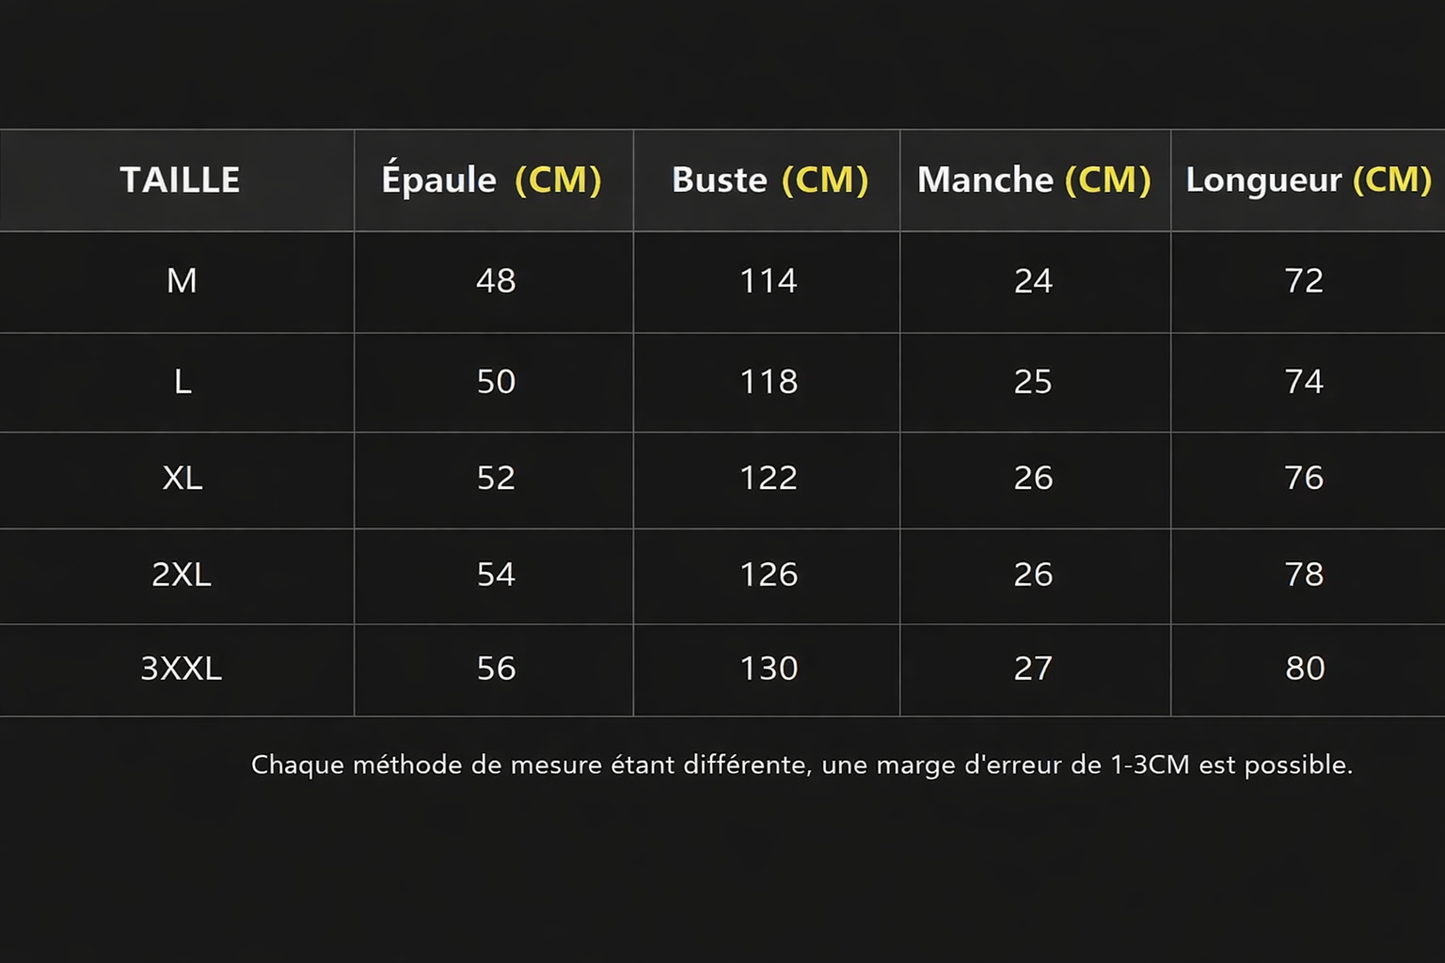Select the sleeve value 24 for size M
The width and height of the screenshot is (1445, 963).
(x=1033, y=281)
